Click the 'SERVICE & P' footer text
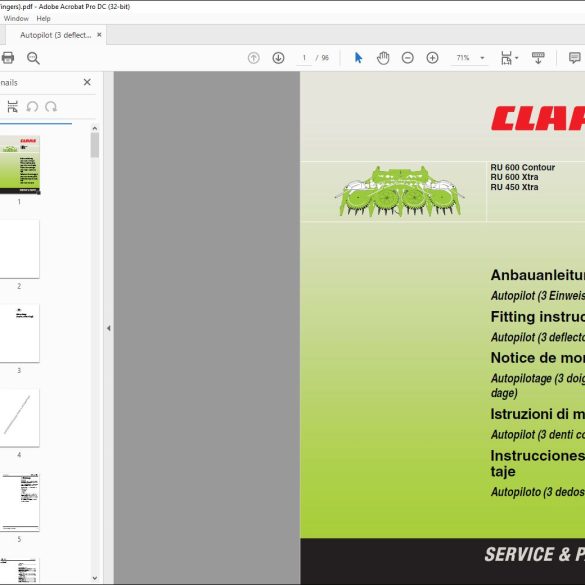 pyautogui.click(x=534, y=554)
